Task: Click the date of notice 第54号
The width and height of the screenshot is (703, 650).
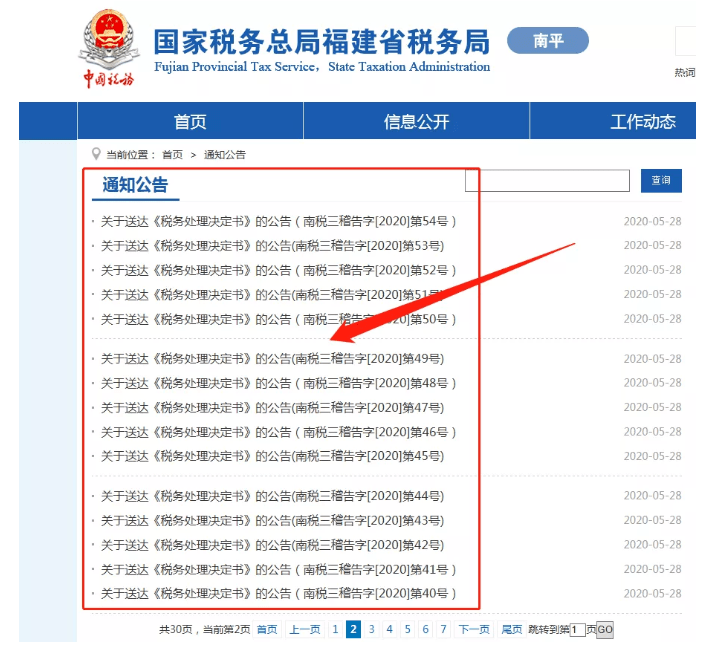Action: click(x=652, y=221)
